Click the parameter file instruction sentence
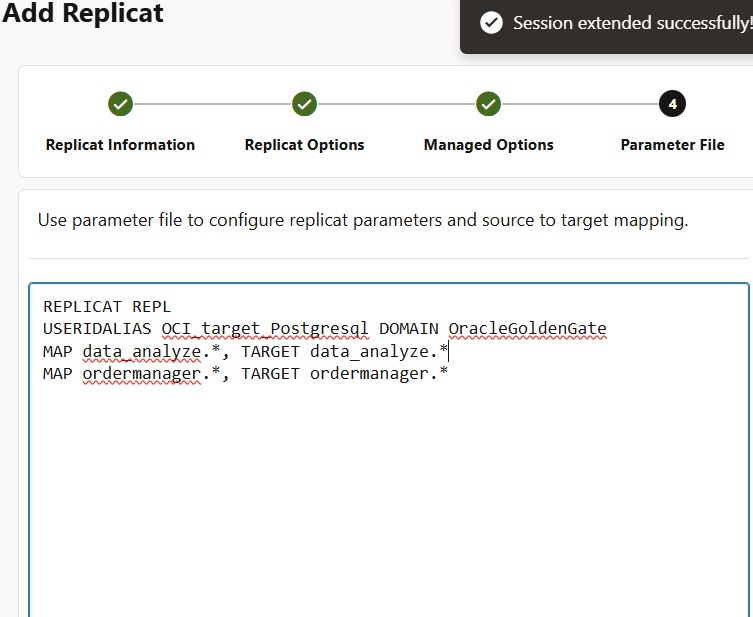The image size is (753, 617). 363,220
